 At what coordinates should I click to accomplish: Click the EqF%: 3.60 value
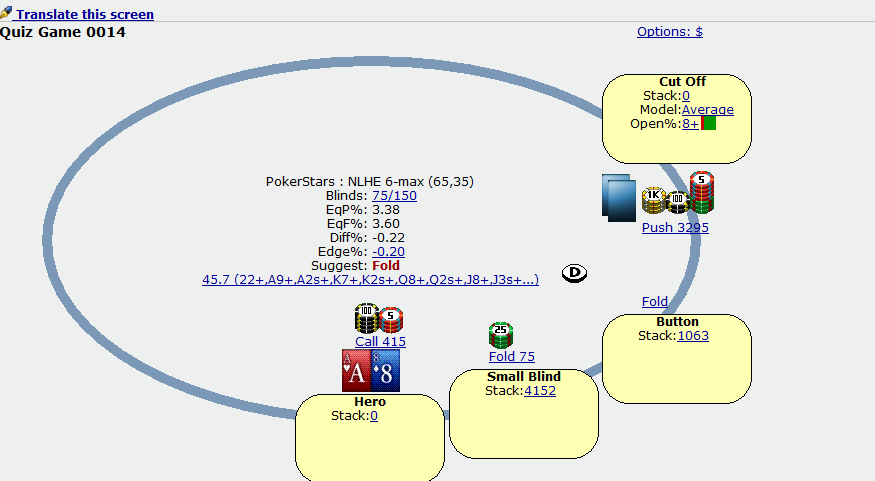386,224
